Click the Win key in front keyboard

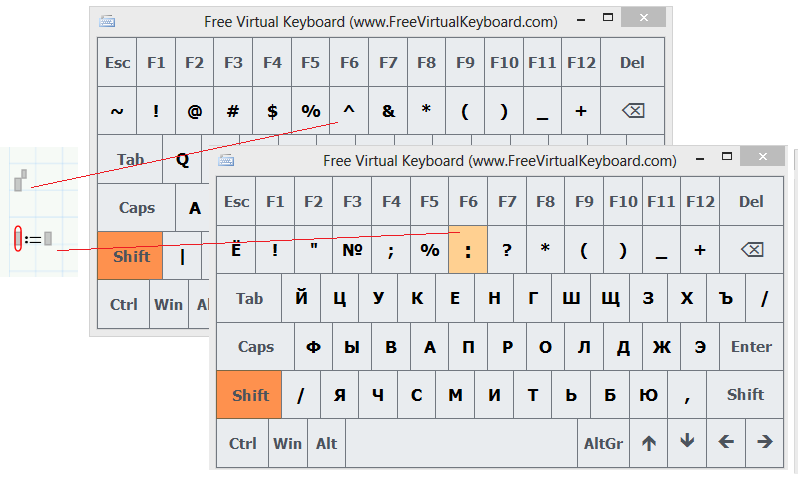tap(288, 443)
